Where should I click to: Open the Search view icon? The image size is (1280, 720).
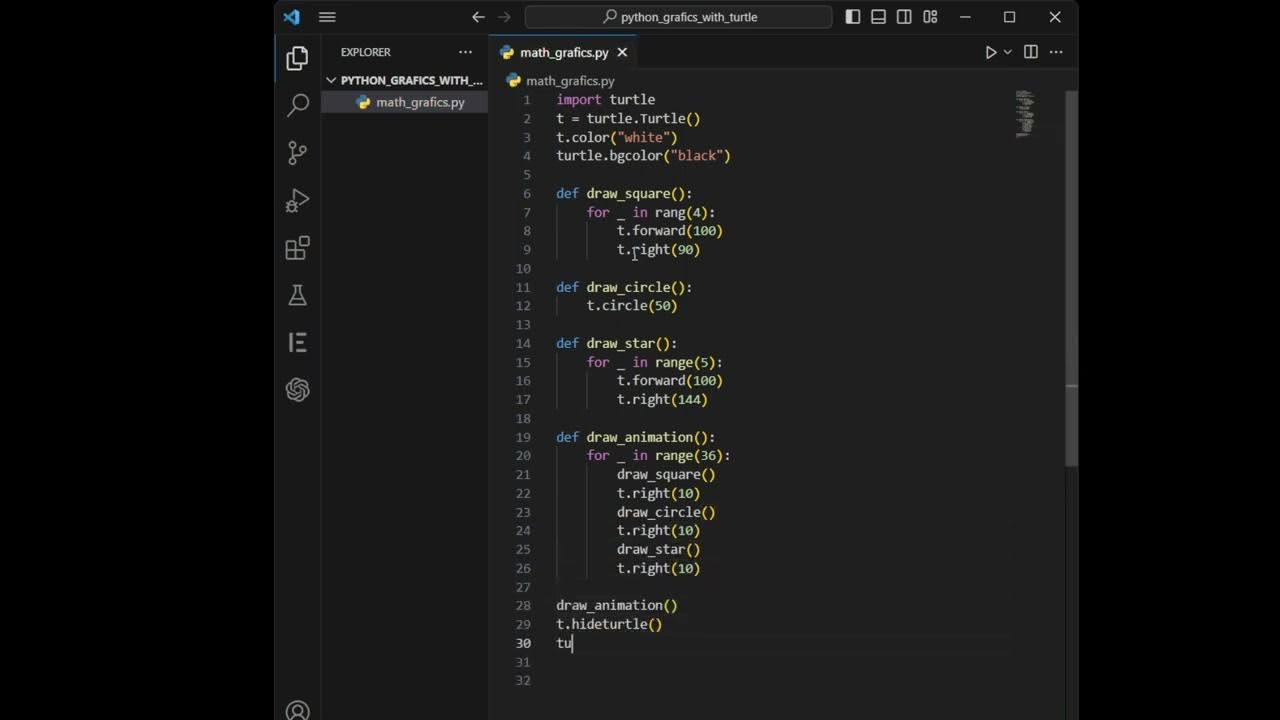(297, 105)
